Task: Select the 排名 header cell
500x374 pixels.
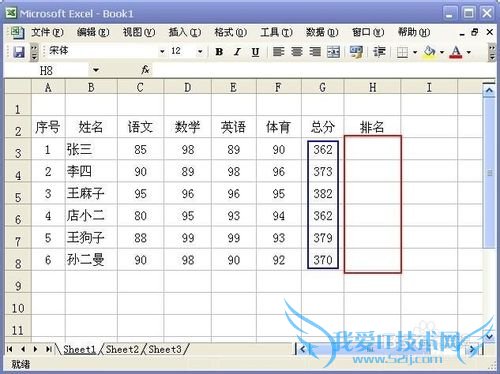Action: (372, 127)
